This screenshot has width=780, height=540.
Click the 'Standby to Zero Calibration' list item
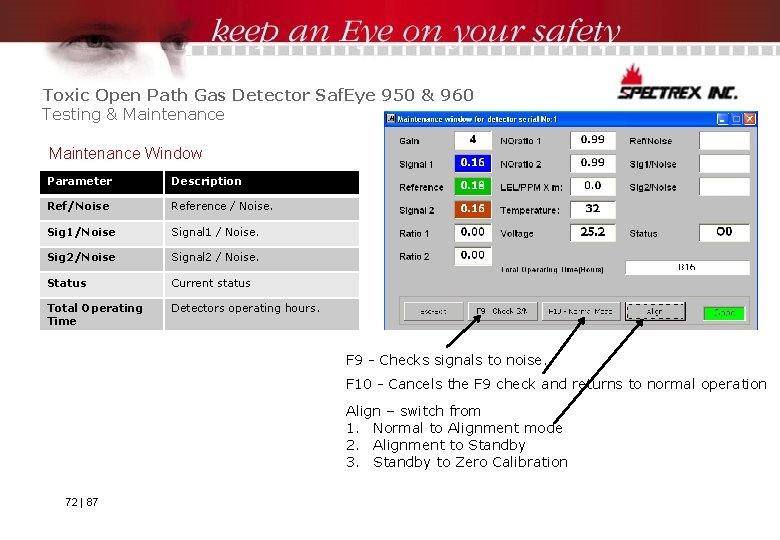[x=470, y=462]
